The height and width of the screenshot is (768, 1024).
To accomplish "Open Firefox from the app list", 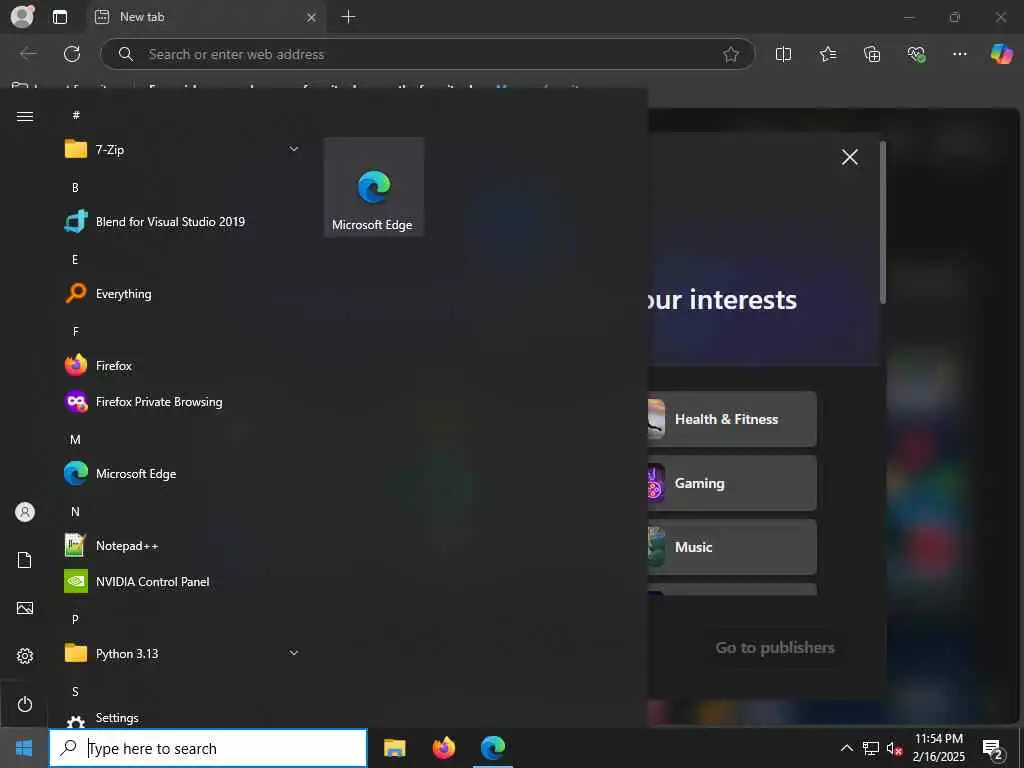I will pos(182,366).
